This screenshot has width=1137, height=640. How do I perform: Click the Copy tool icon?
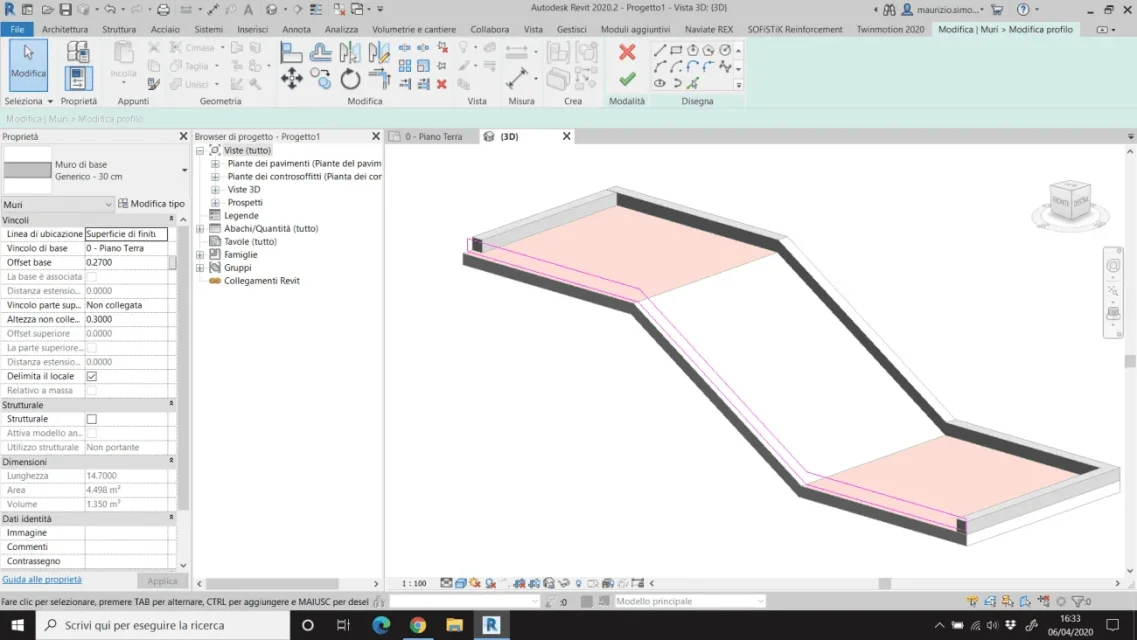(321, 78)
